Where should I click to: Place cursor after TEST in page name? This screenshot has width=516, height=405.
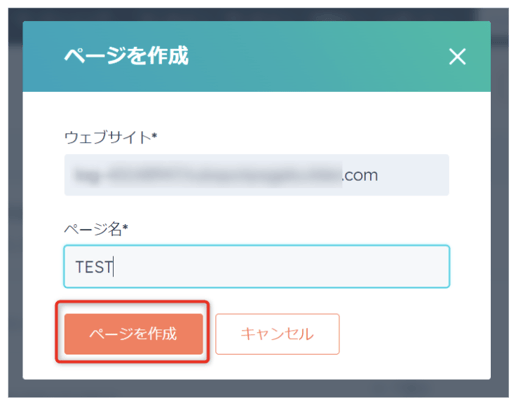(x=114, y=267)
